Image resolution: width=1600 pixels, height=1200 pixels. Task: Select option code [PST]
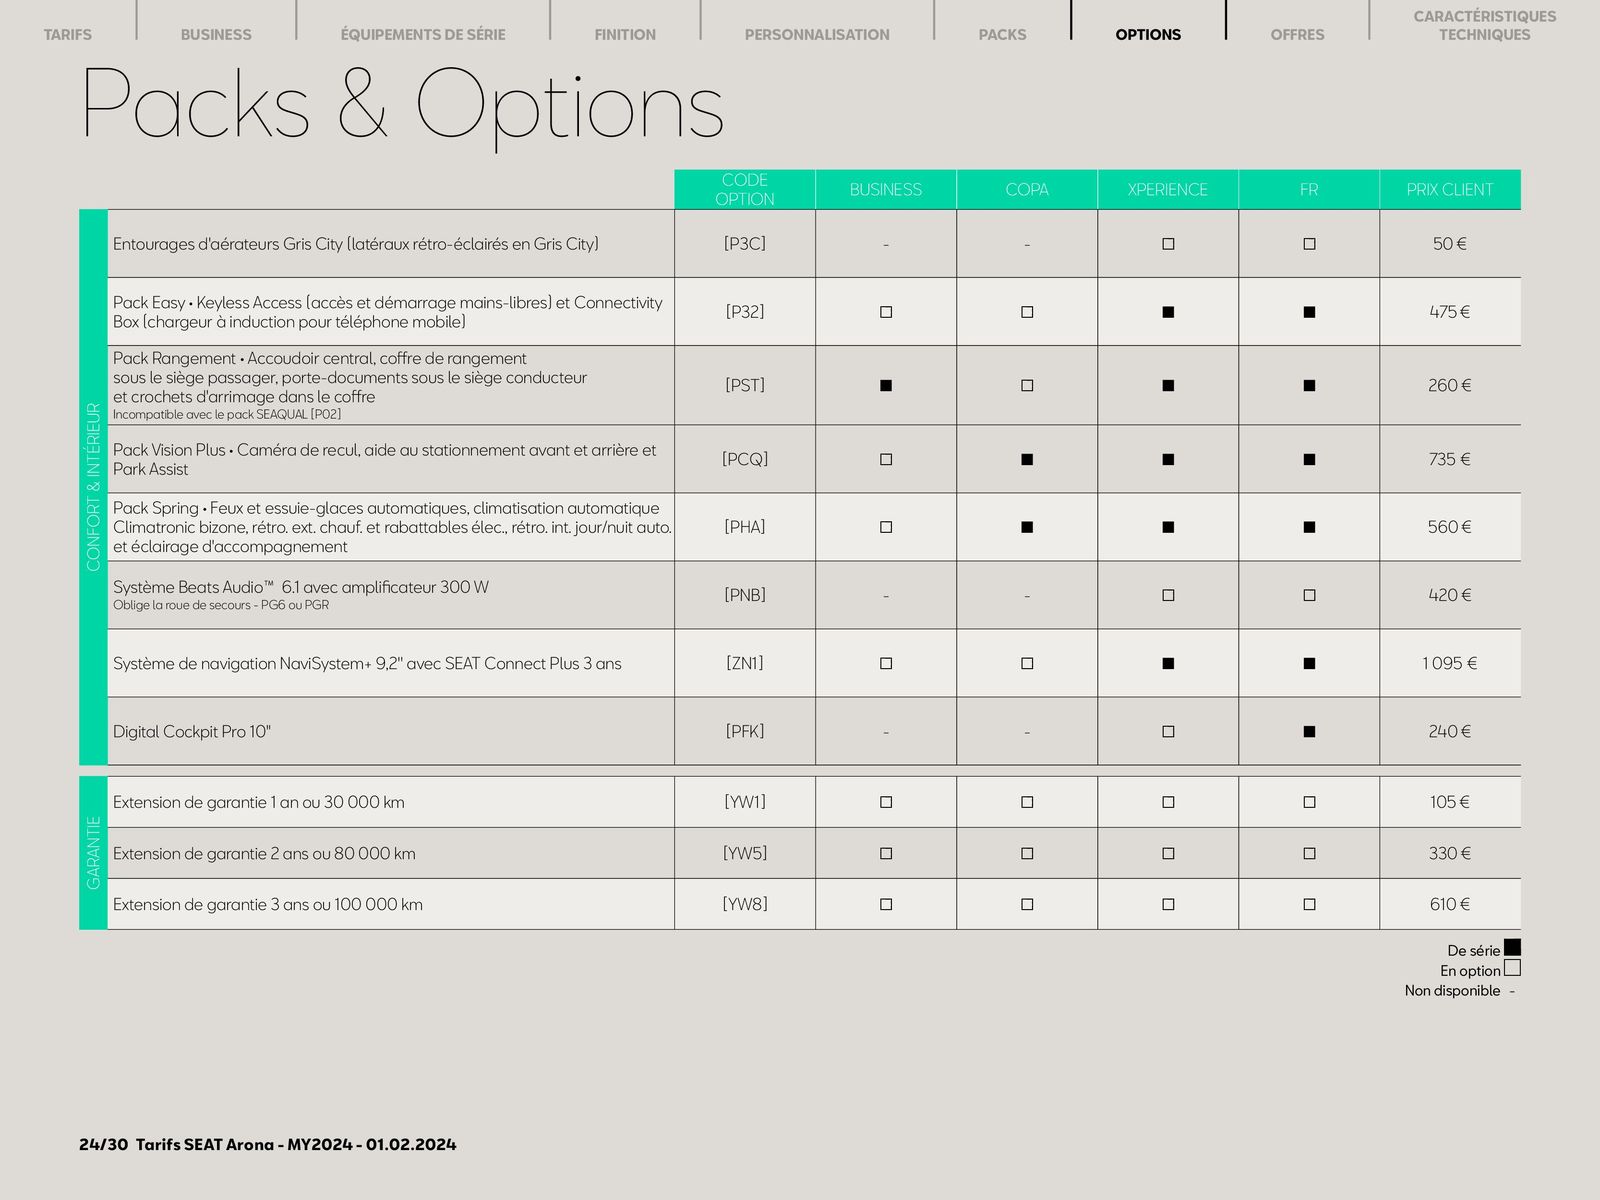[x=745, y=385]
